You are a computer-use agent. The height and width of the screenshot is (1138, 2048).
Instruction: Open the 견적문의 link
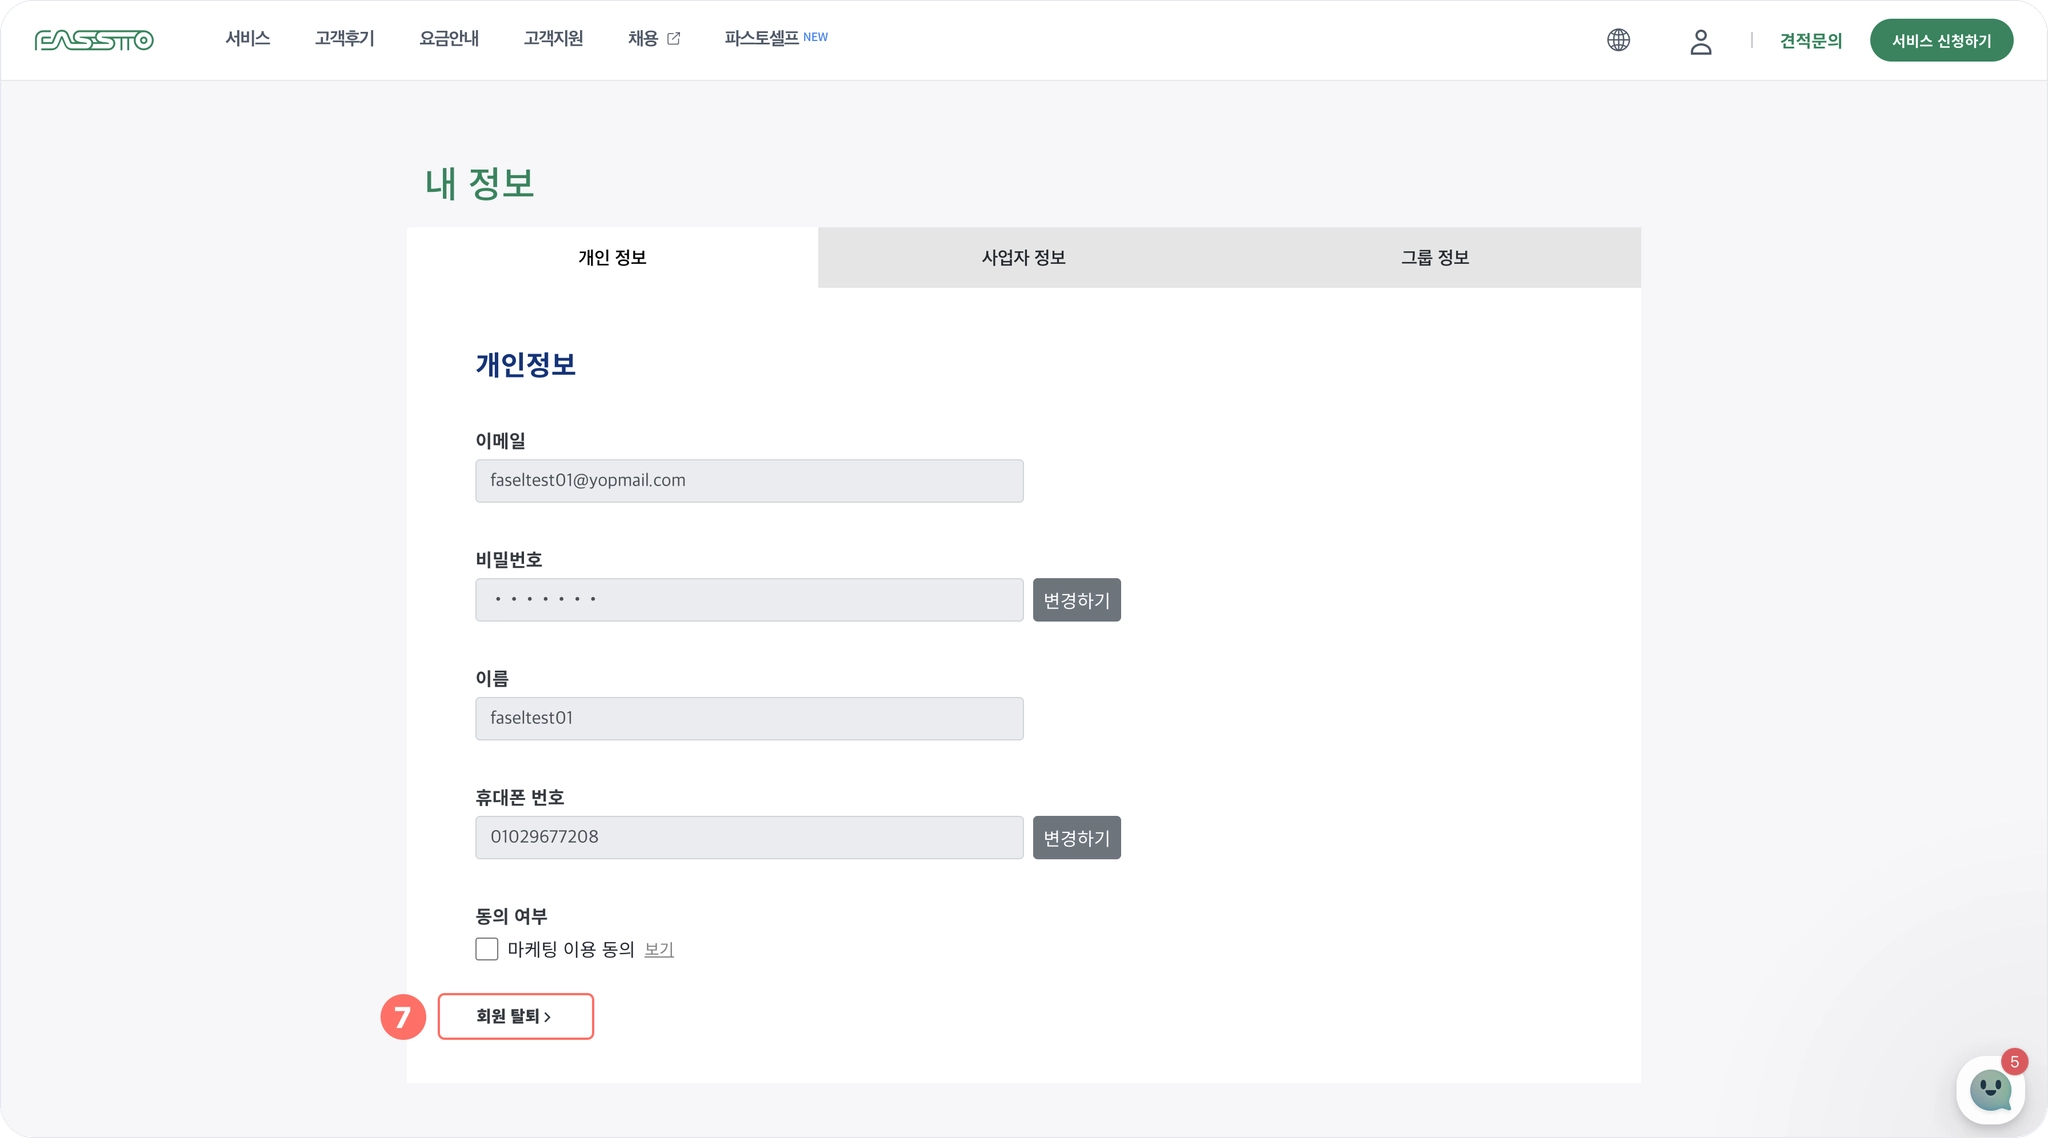1810,41
